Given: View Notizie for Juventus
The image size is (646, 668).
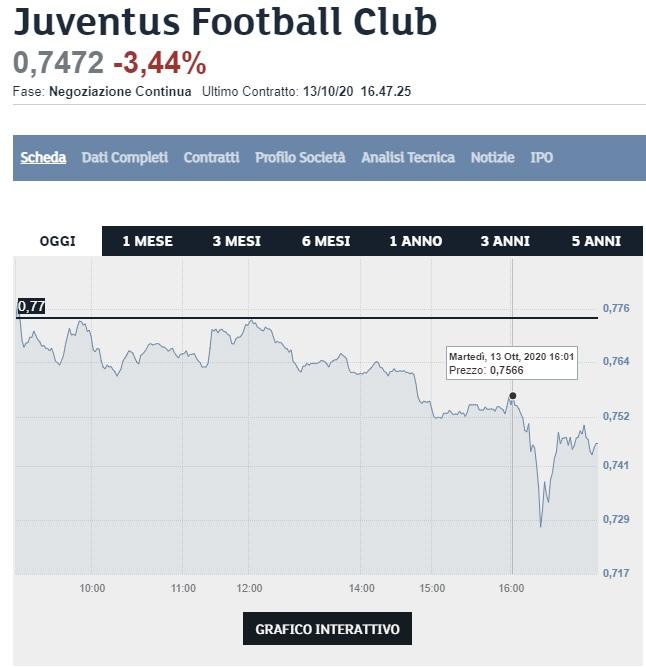Looking at the screenshot, I should 493,158.
